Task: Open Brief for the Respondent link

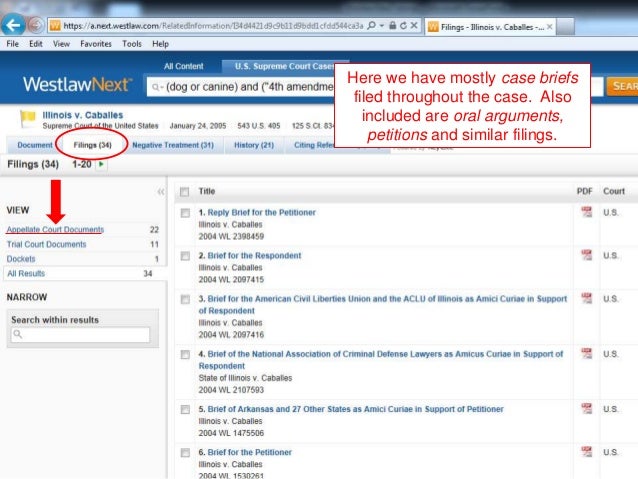Action: click(x=254, y=256)
